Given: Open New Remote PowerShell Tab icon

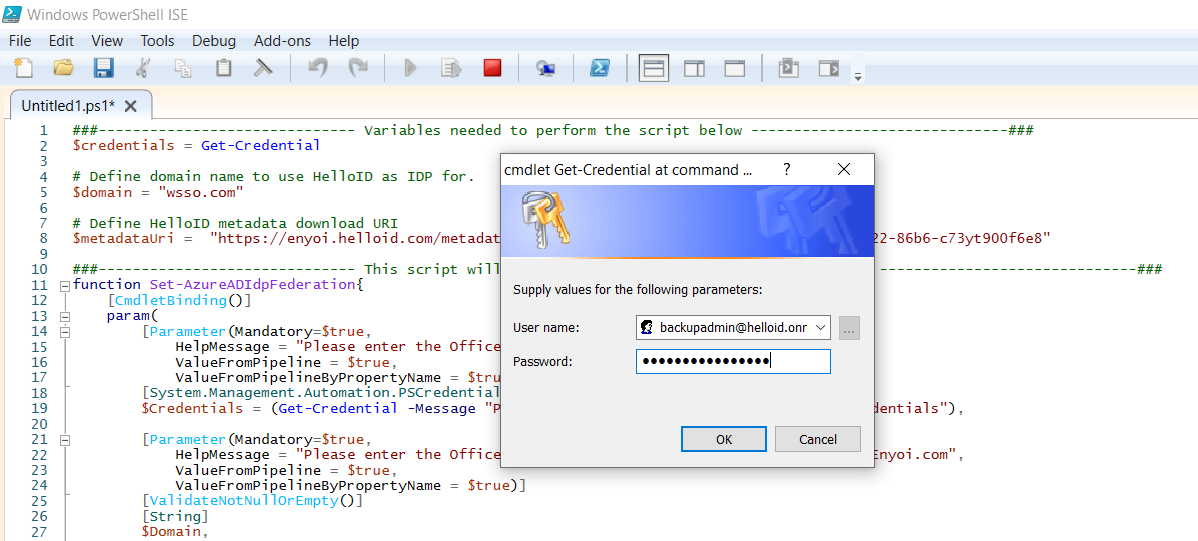Looking at the screenshot, I should [x=546, y=68].
